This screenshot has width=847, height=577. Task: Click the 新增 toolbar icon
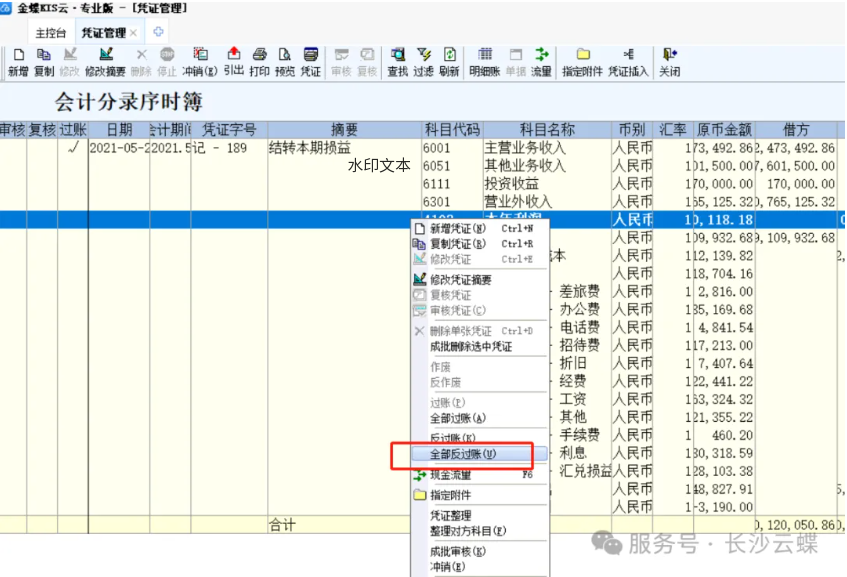18,61
